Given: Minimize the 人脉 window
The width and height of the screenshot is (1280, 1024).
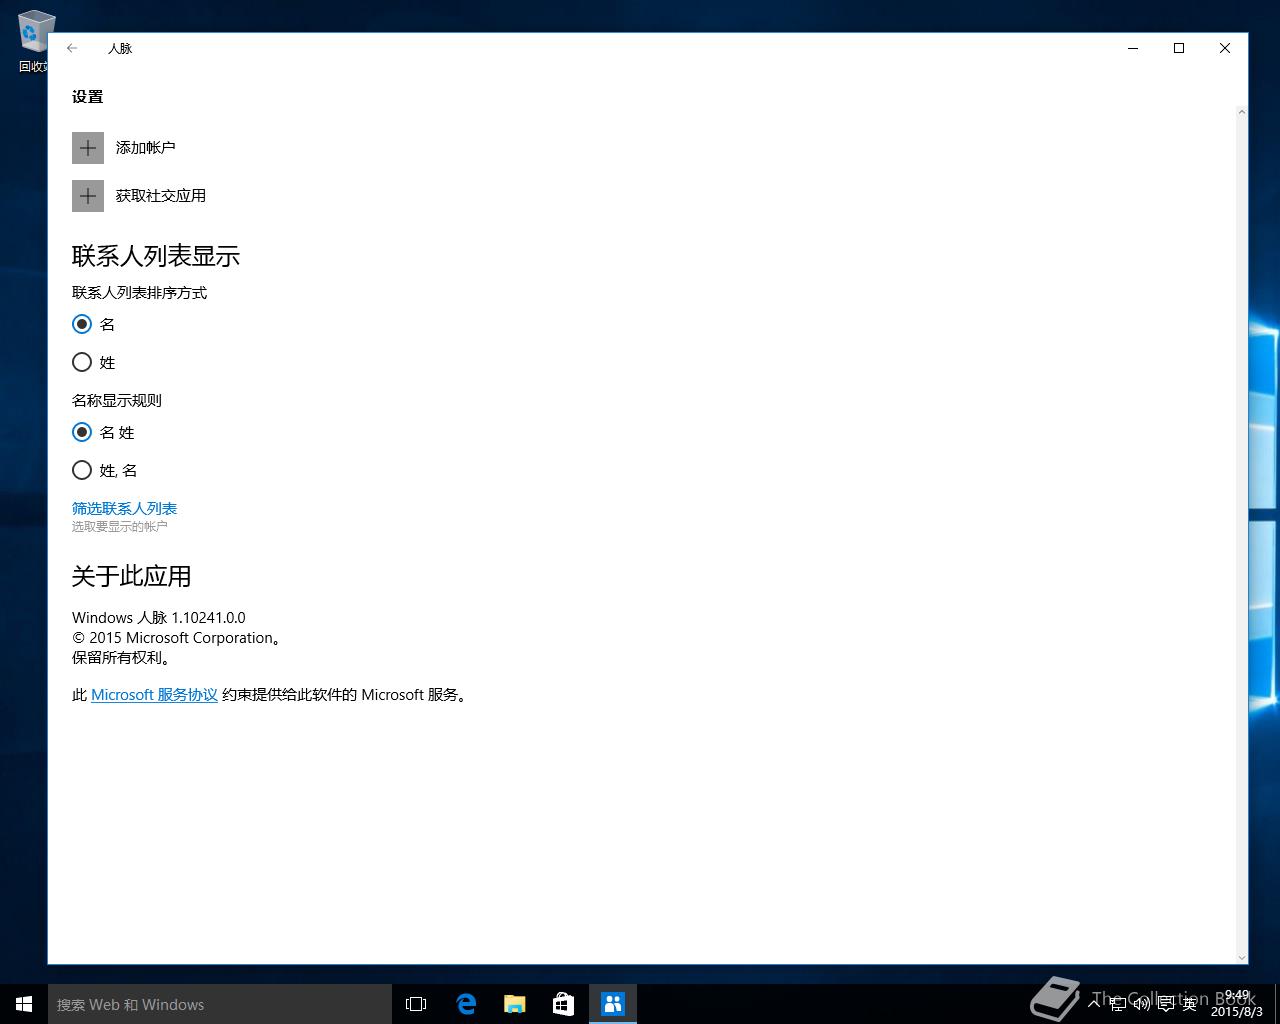Looking at the screenshot, I should pyautogui.click(x=1133, y=48).
